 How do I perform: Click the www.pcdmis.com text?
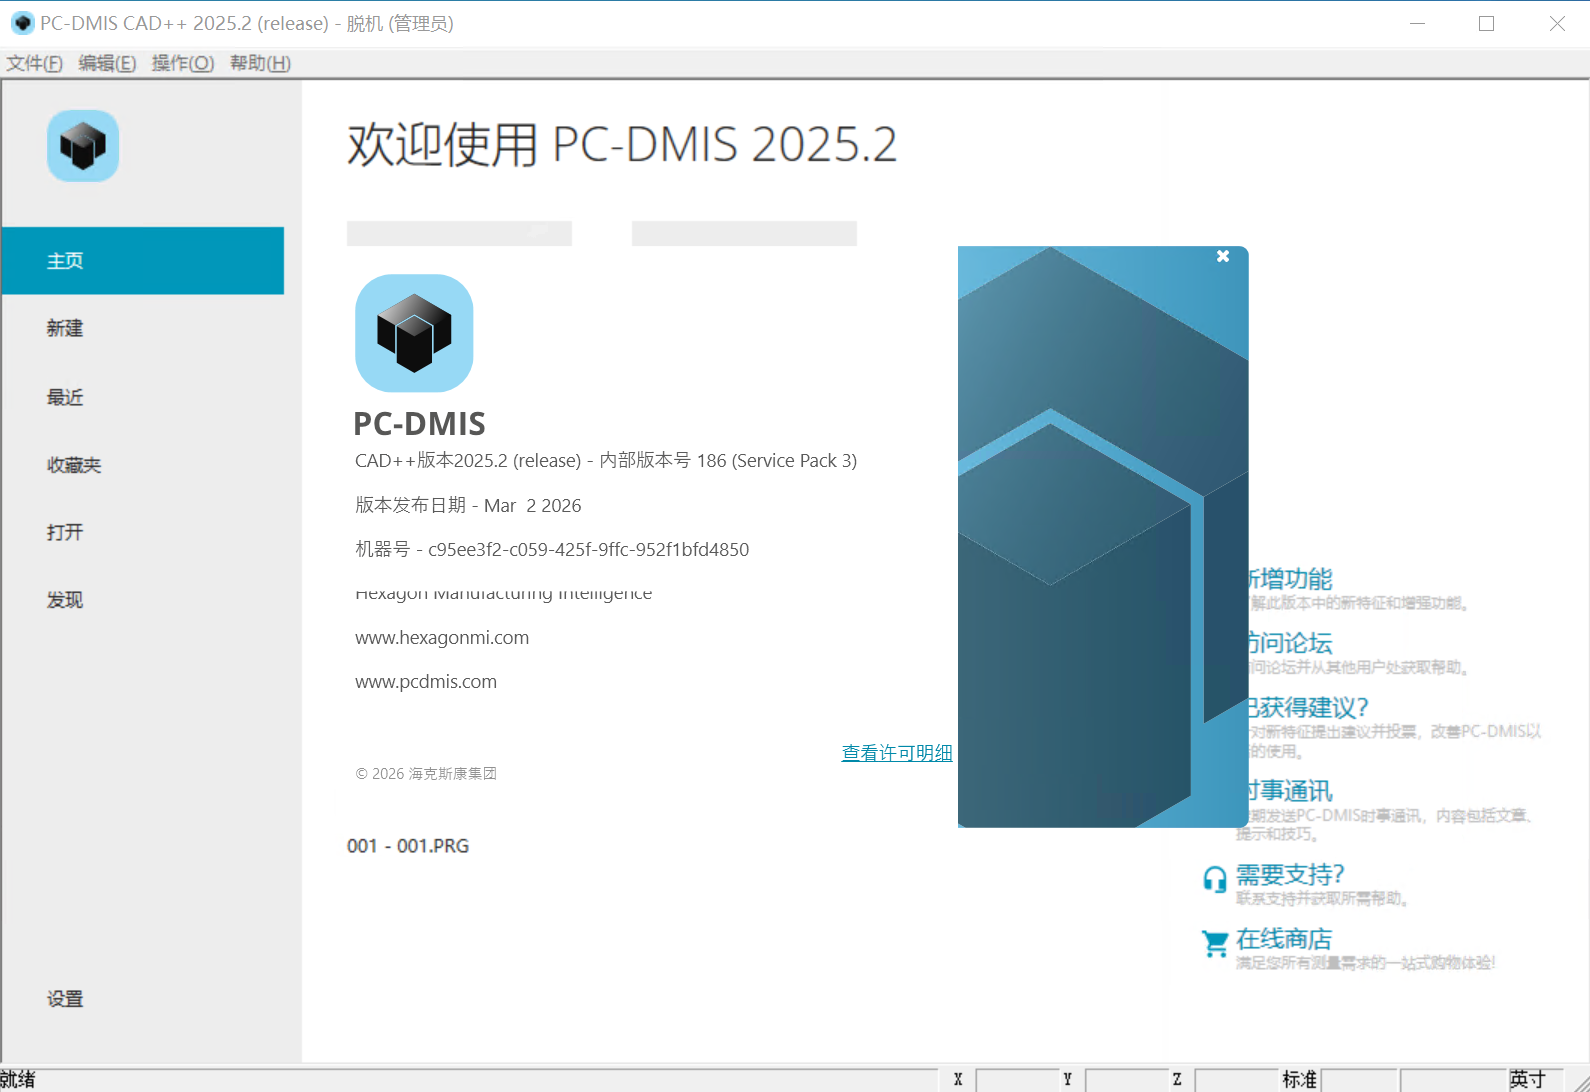pyautogui.click(x=426, y=682)
